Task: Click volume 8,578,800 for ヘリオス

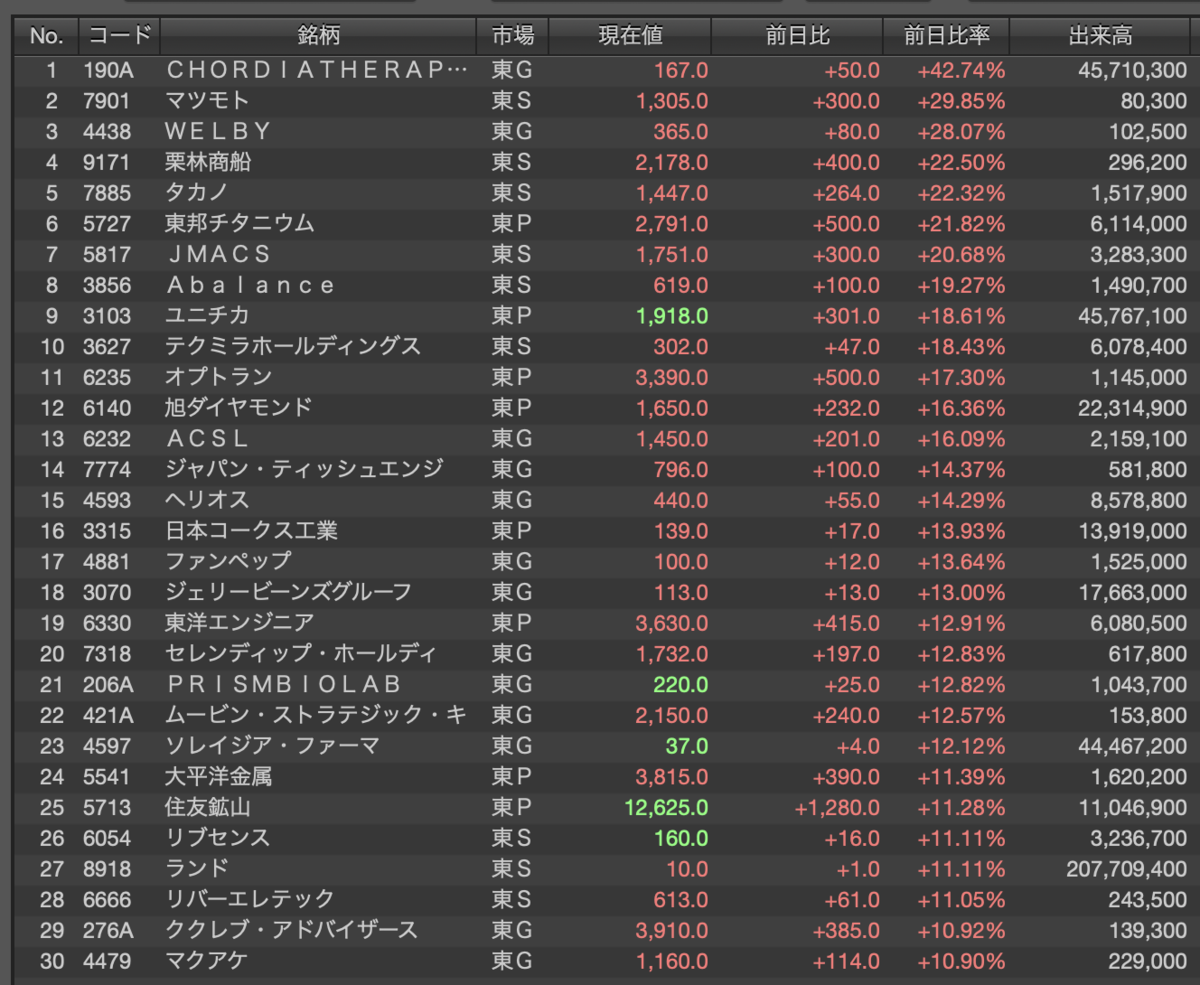Action: (x=1136, y=500)
